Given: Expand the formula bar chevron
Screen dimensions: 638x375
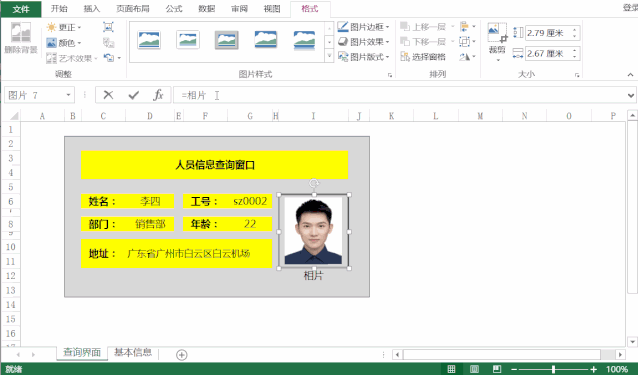Looking at the screenshot, I should [x=631, y=95].
